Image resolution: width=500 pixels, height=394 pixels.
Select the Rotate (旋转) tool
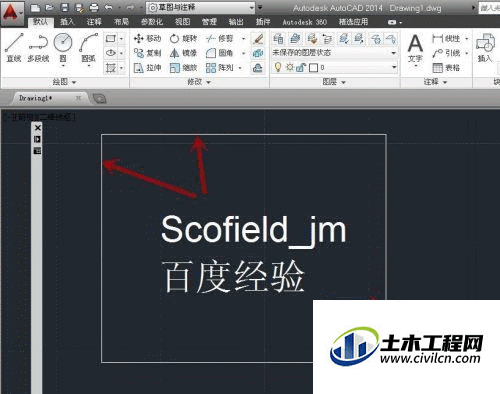click(183, 39)
